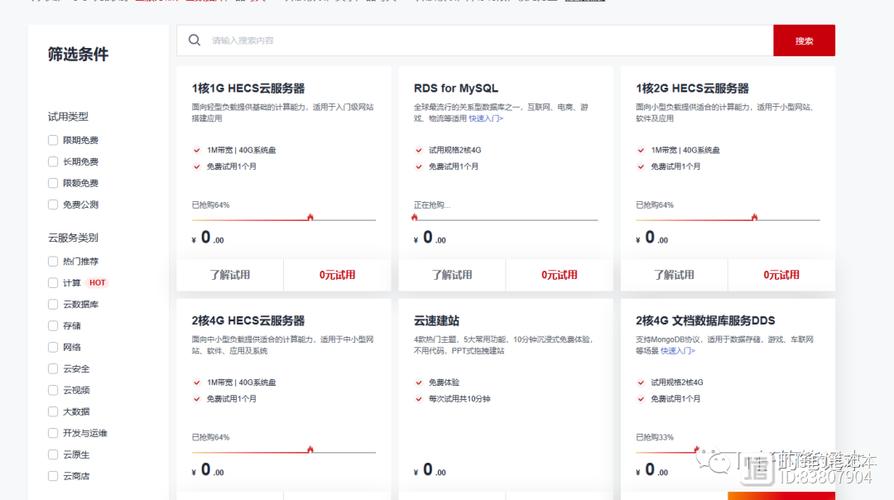894x500 pixels.
Task: Click the 已抢购64% progress bar on 1核2G card
Action: tap(728, 219)
